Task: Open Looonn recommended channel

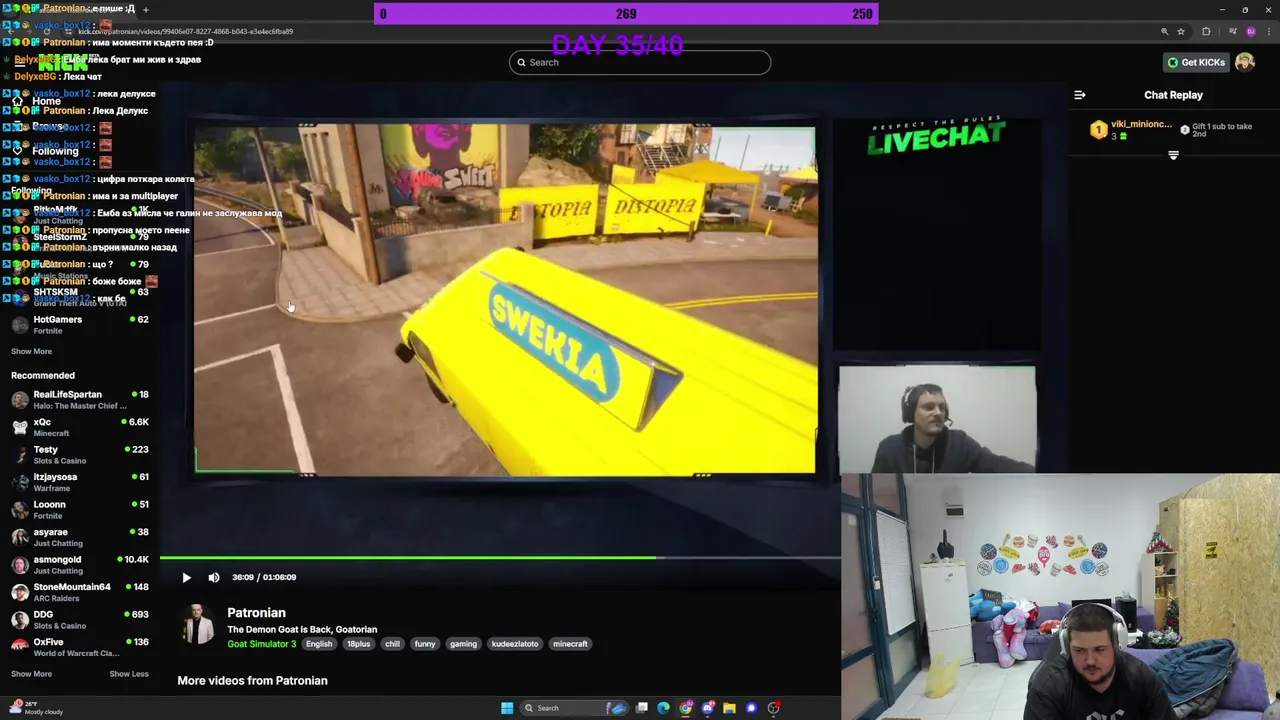Action: [x=80, y=510]
